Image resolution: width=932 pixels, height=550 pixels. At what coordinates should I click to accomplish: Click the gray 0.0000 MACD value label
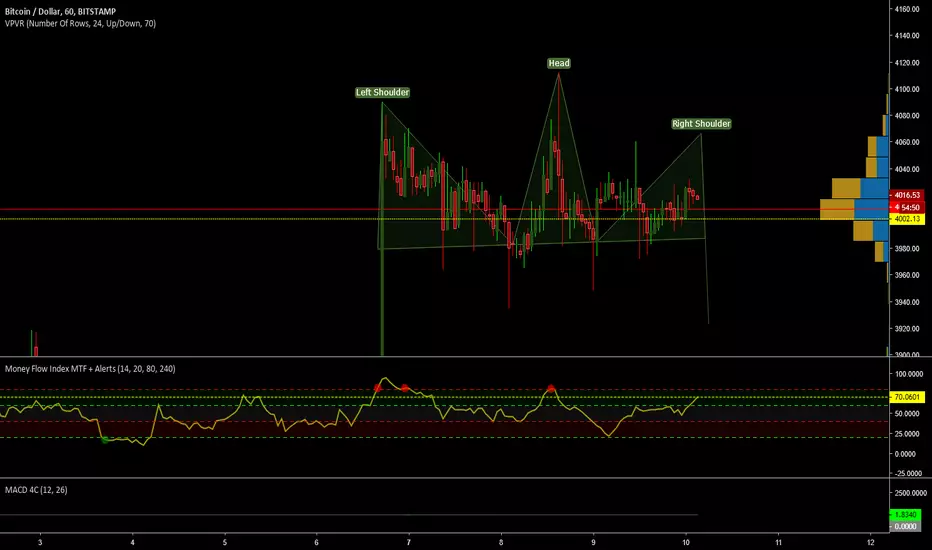[905, 526]
